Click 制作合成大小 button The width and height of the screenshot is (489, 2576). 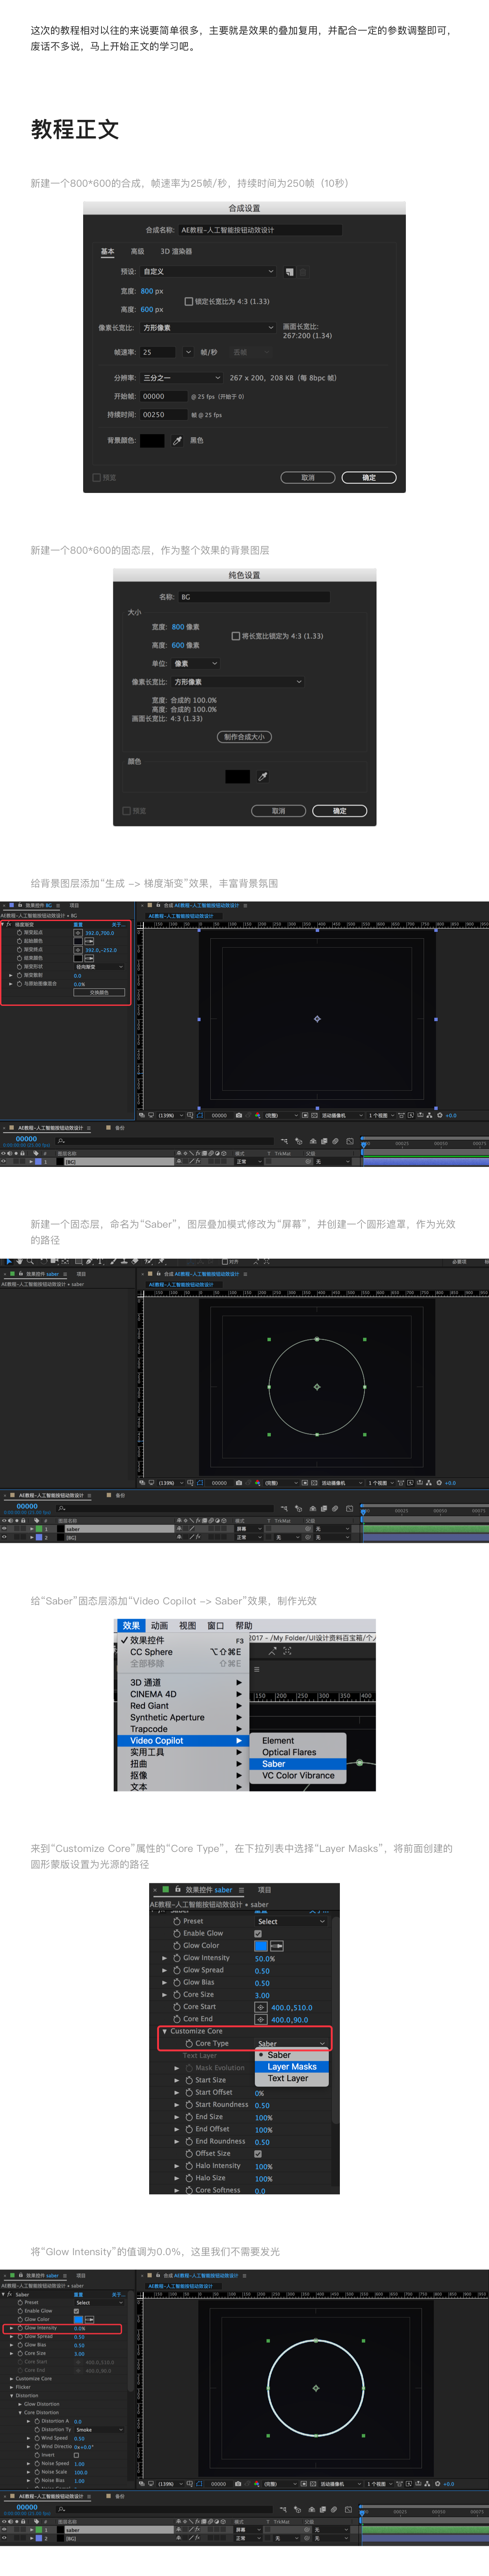click(x=244, y=737)
